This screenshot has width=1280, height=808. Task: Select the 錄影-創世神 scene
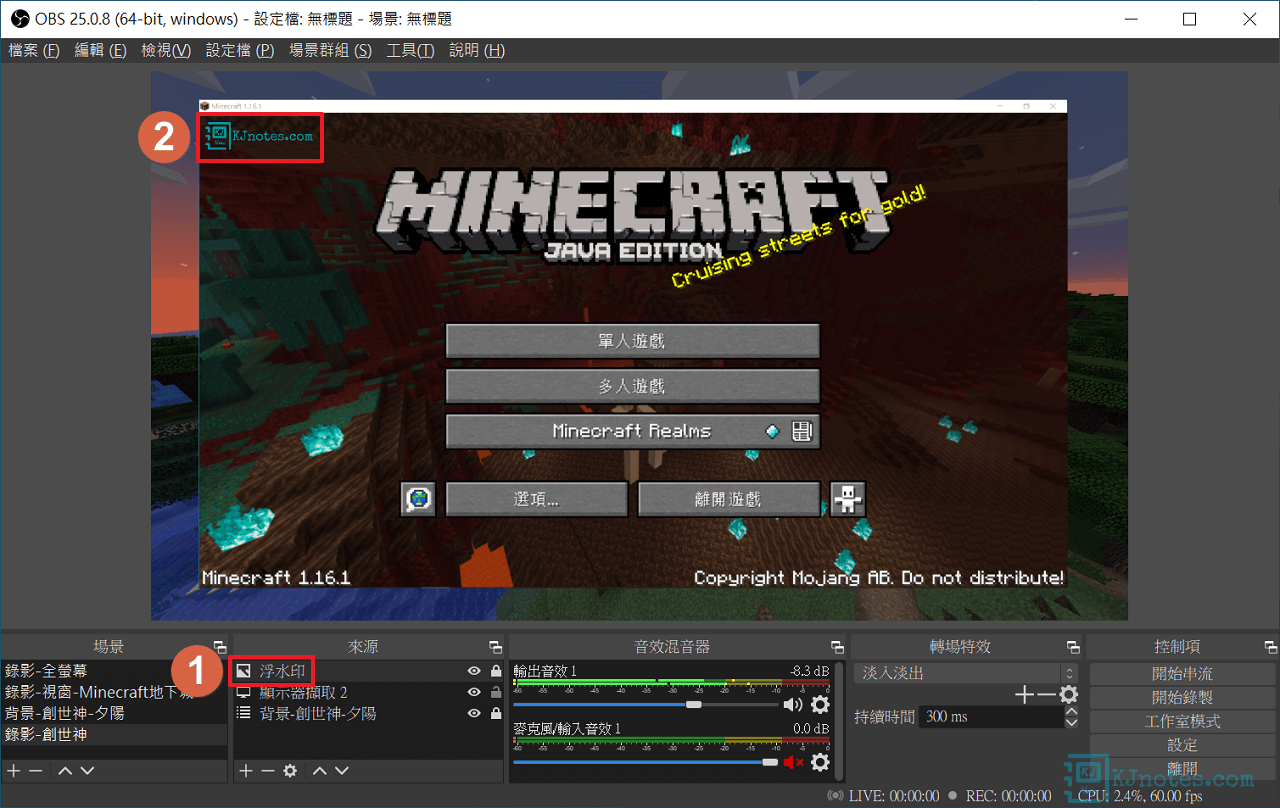coord(114,734)
